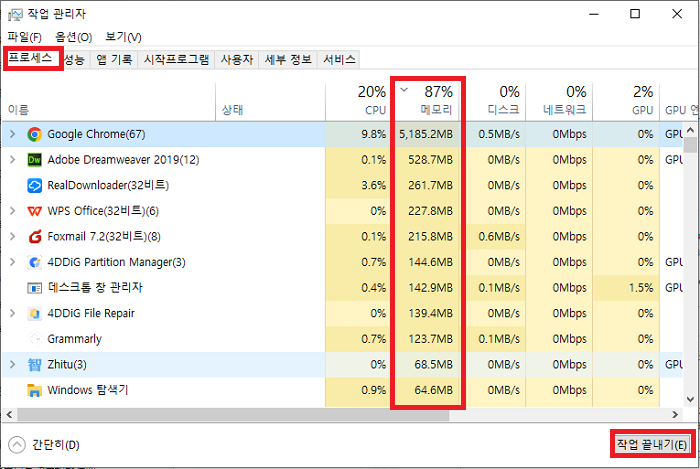The height and width of the screenshot is (469, 700).
Task: Click the vertical scrollbar thumb
Action: click(x=690, y=145)
